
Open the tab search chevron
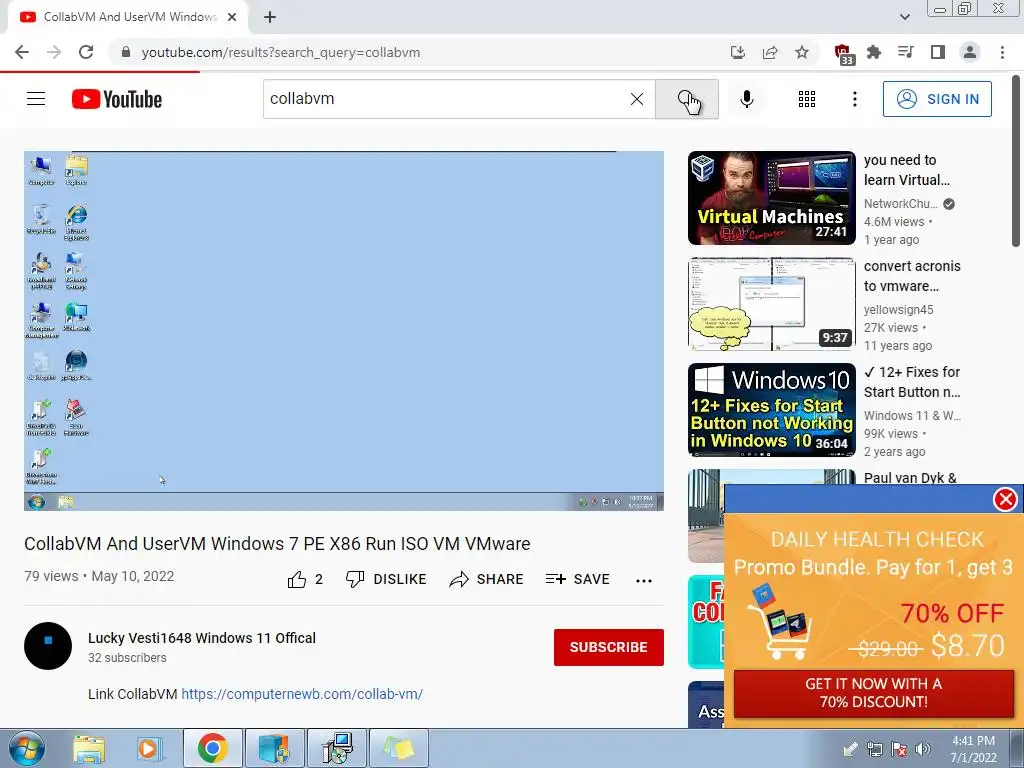coord(904,17)
